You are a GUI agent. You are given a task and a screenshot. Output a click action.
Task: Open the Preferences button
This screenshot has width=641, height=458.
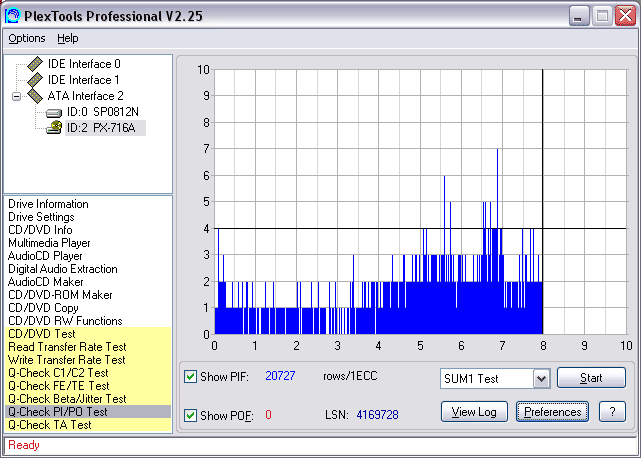pyautogui.click(x=552, y=412)
